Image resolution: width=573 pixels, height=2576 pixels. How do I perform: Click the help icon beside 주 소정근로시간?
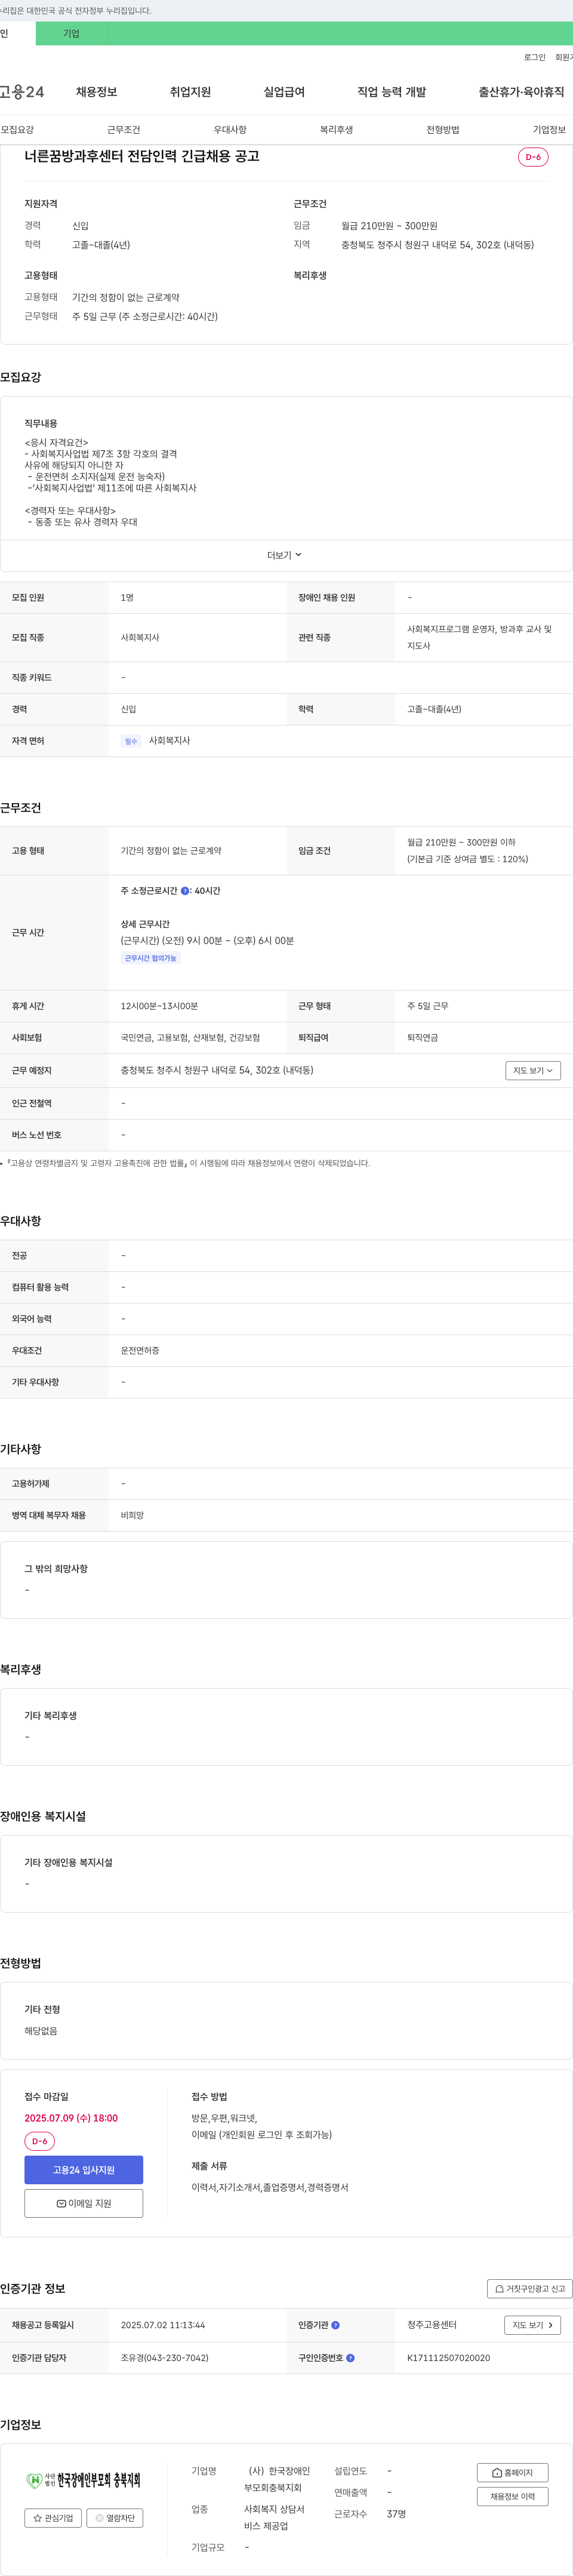click(x=185, y=891)
